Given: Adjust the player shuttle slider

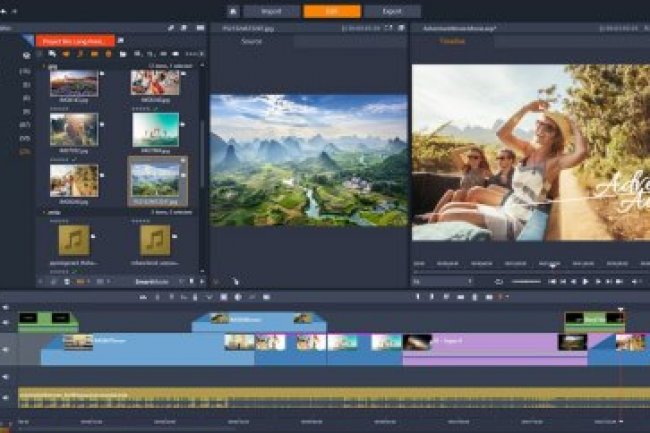Looking at the screenshot, I should (526, 282).
